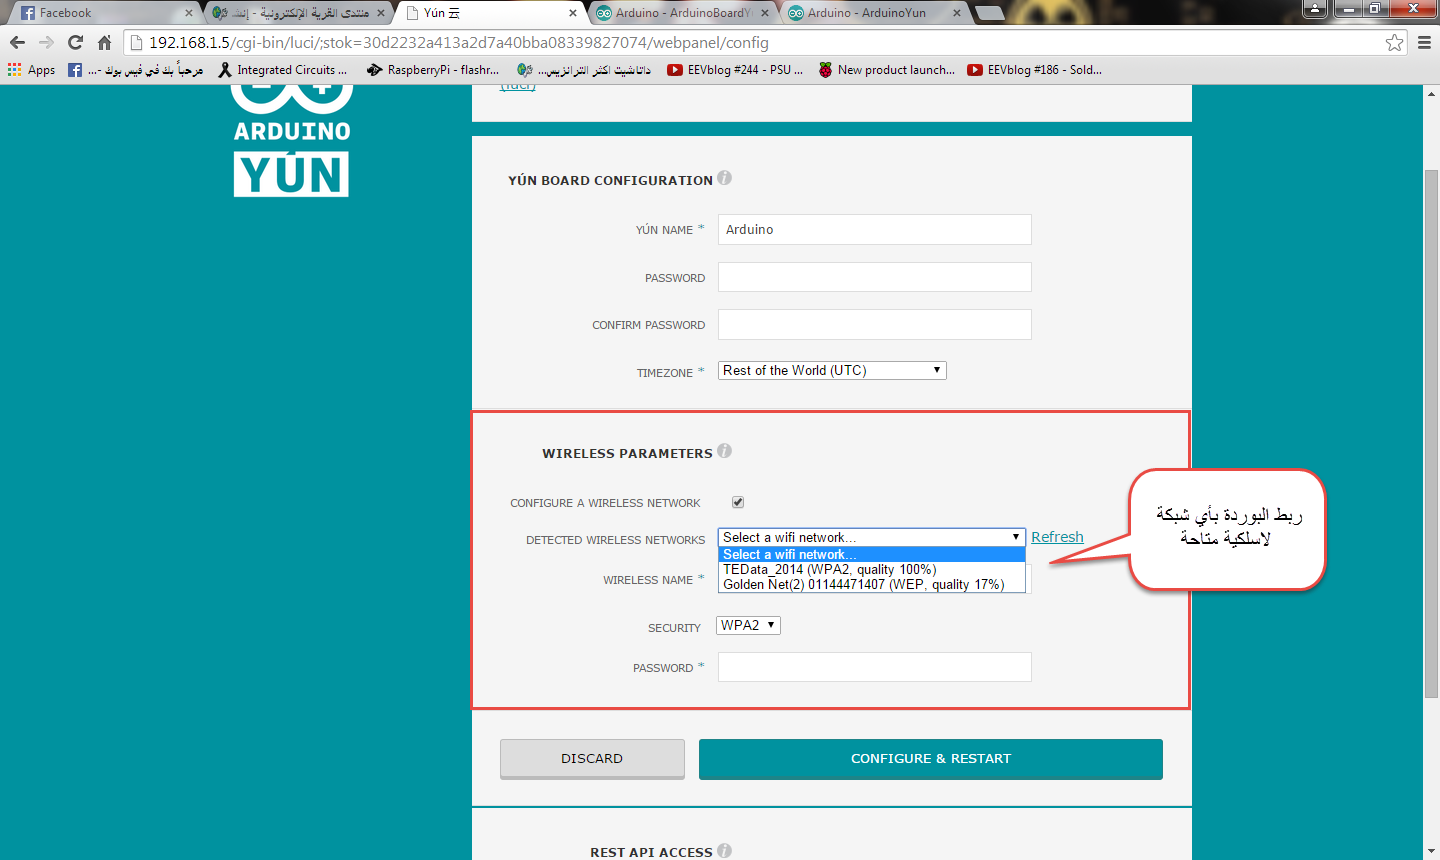Open the Timezone dropdown
The image size is (1440, 860).
[832, 370]
